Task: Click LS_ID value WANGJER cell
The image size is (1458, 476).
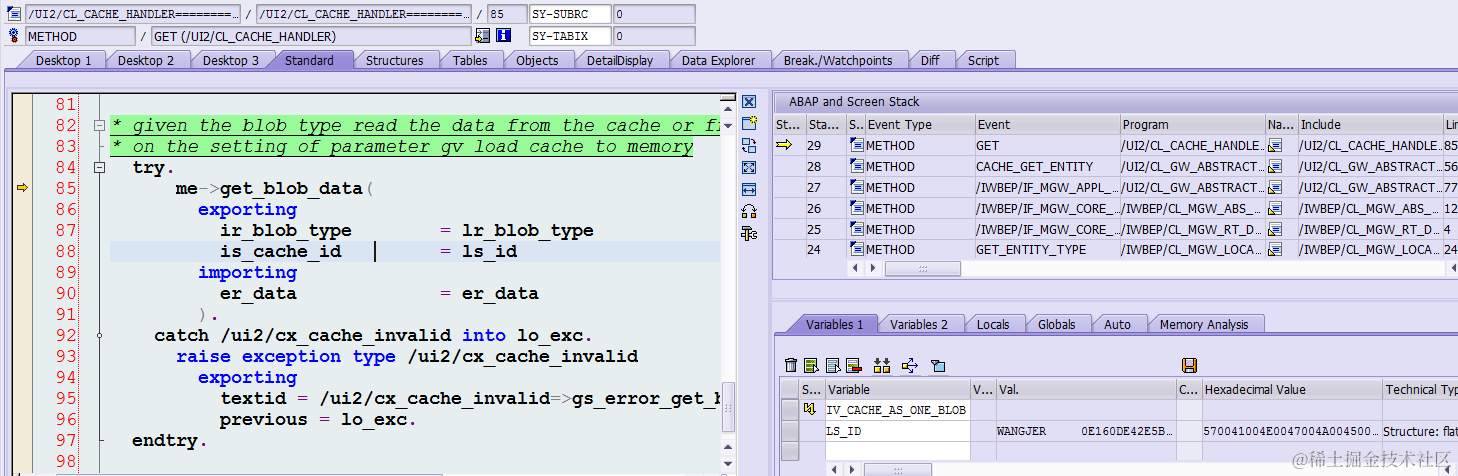Action: (x=1084, y=431)
